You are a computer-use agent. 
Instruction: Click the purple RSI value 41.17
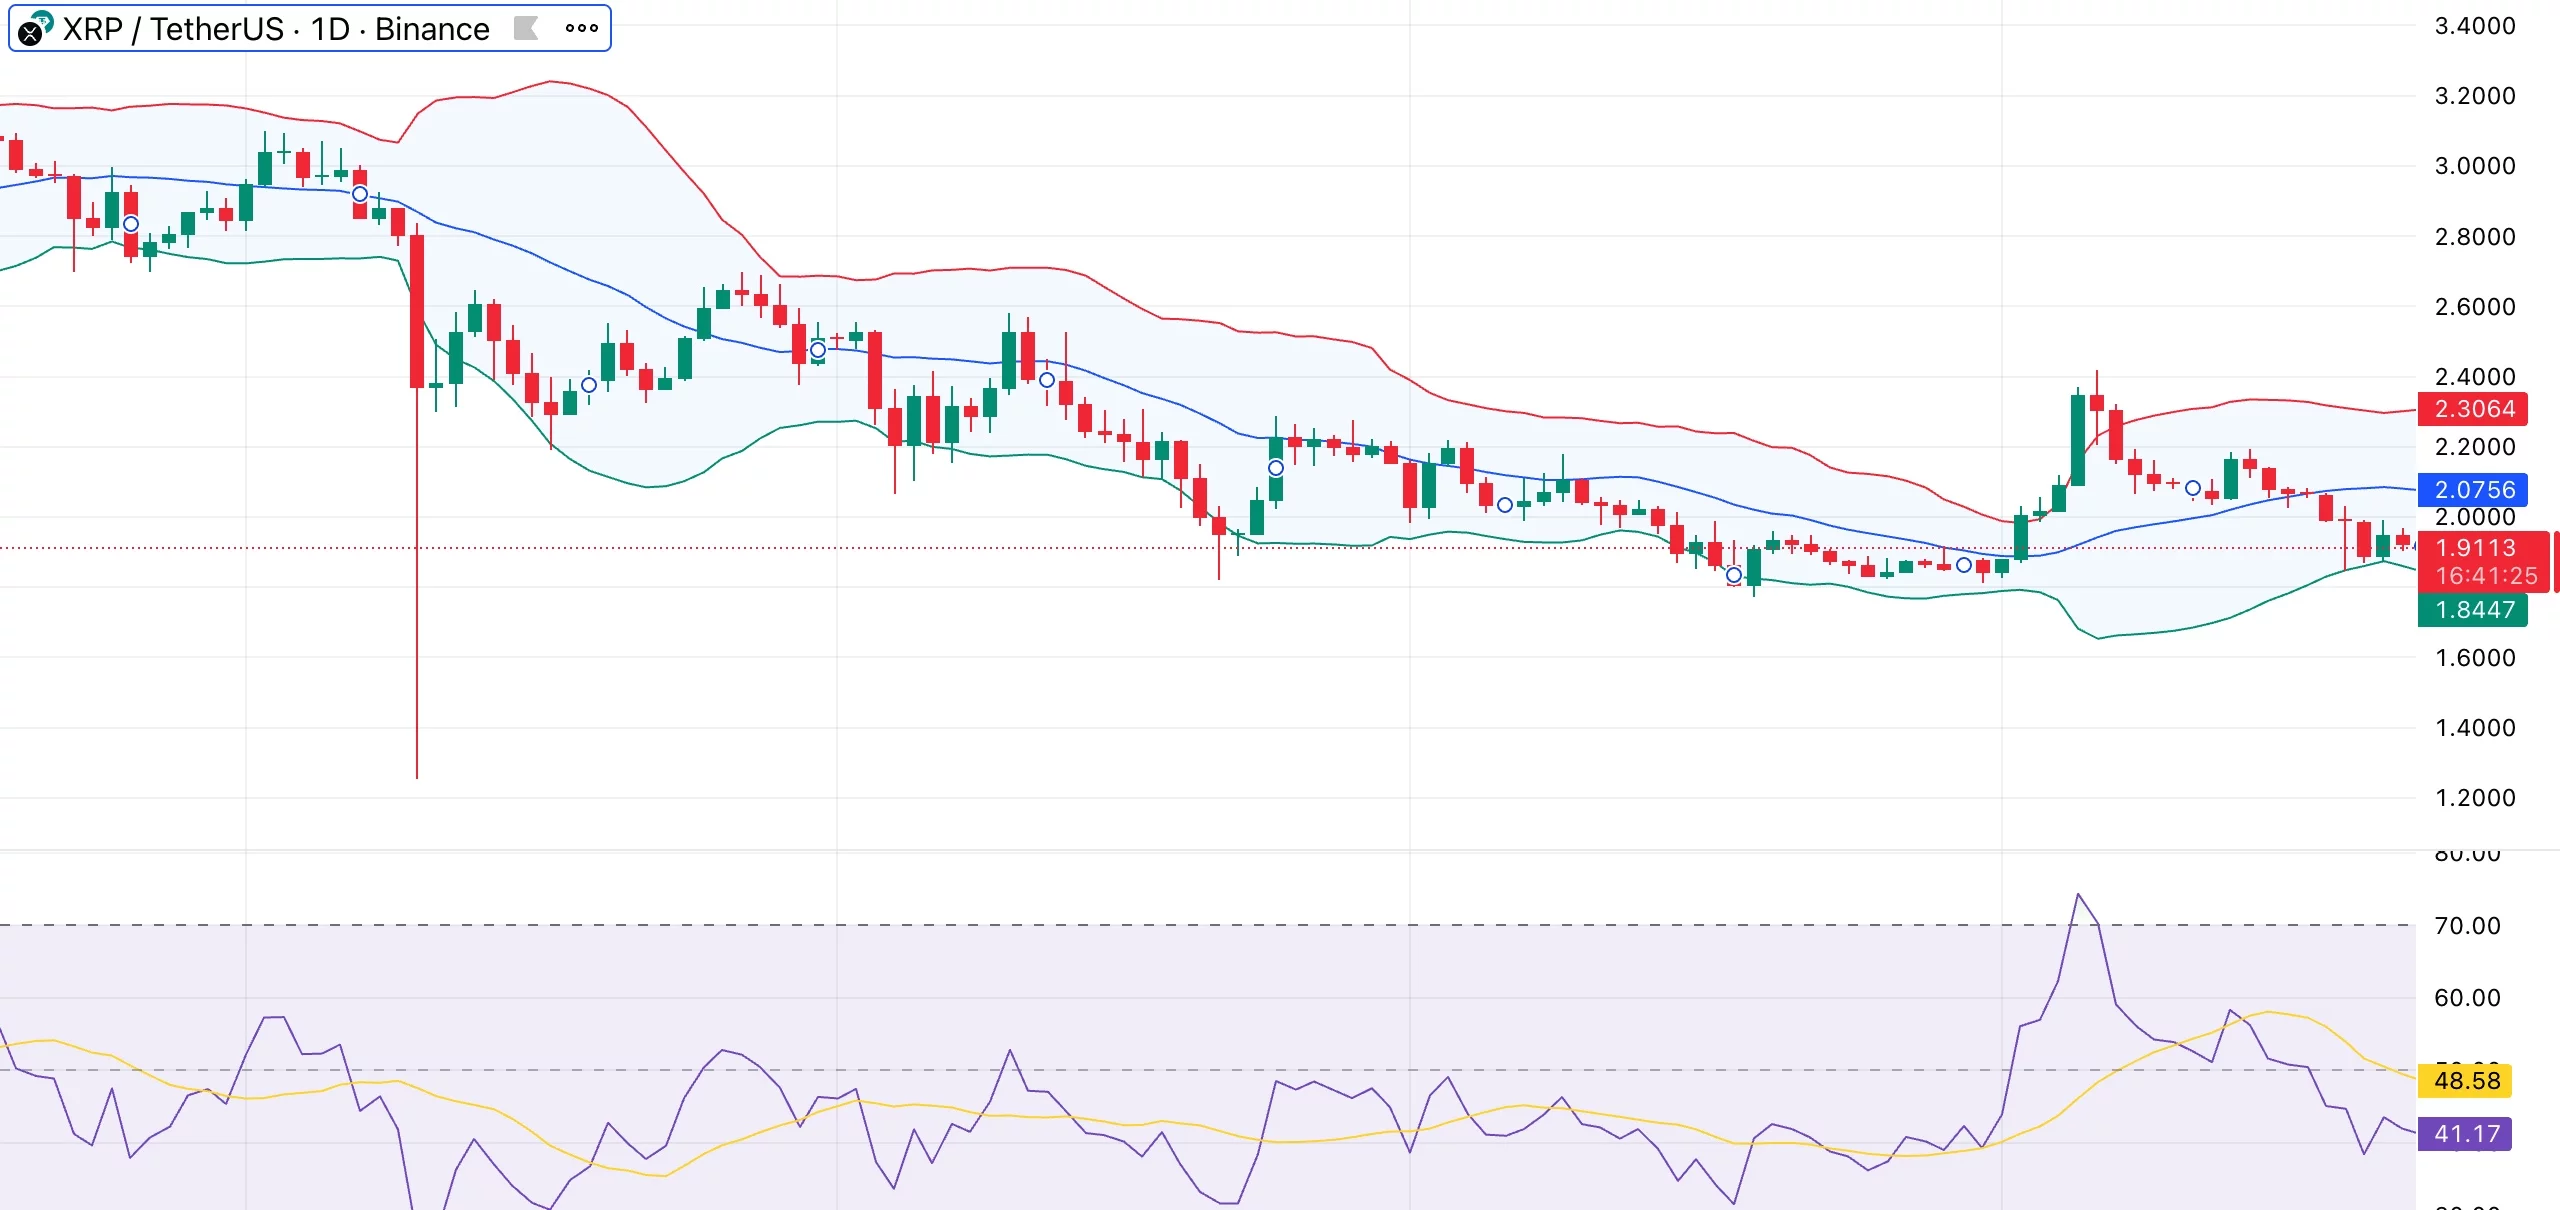coord(2464,1134)
